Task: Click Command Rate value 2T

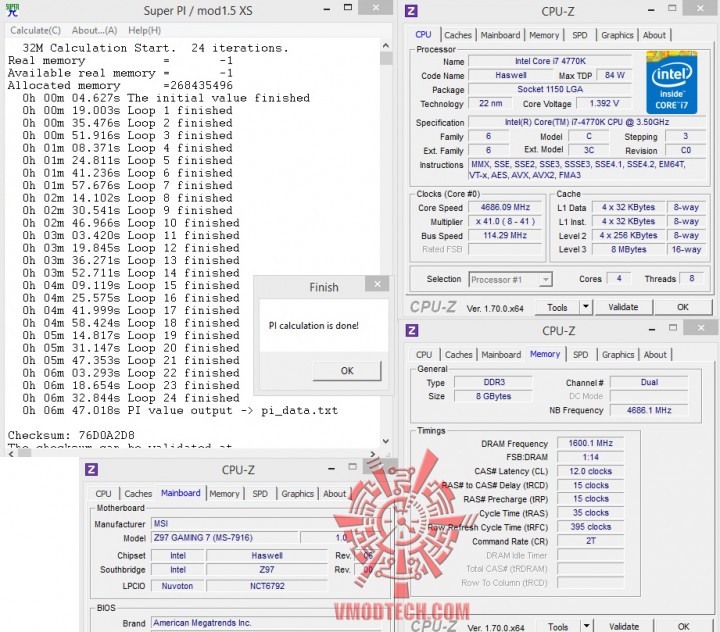Action: point(591,541)
